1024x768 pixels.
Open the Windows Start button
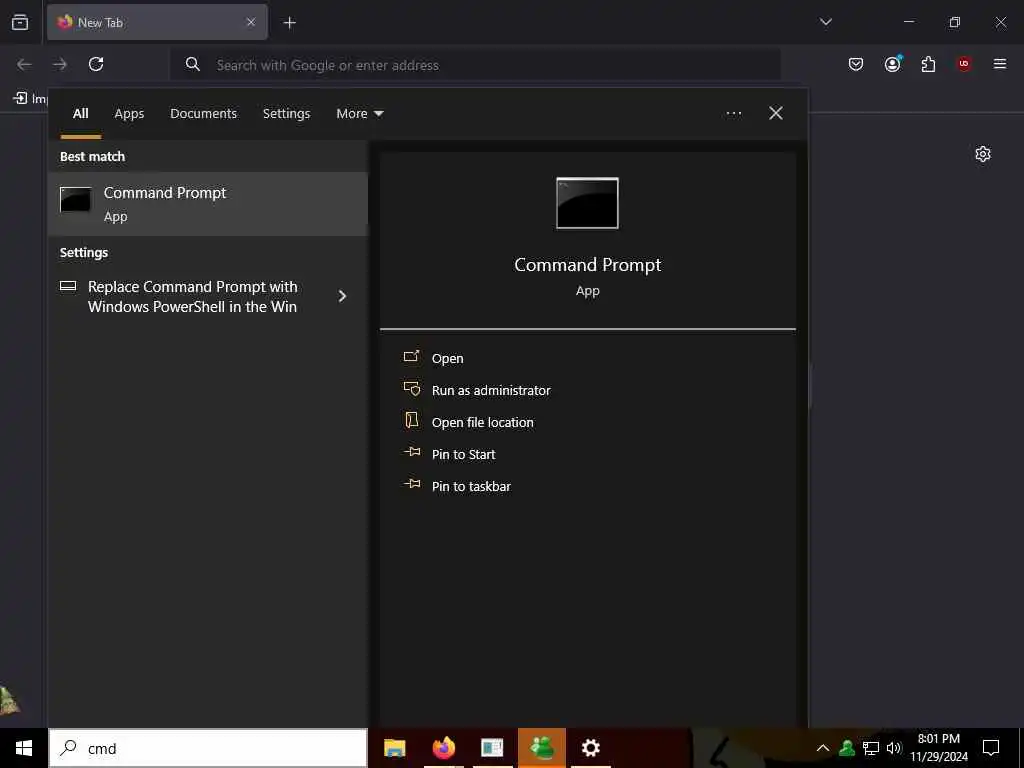point(24,748)
